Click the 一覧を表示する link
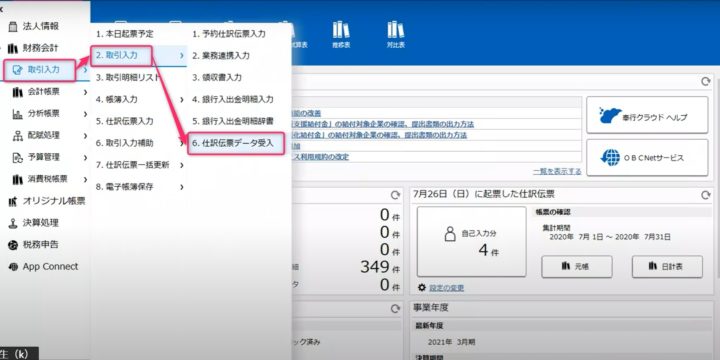Viewport: 720px width, 360px height. point(557,171)
